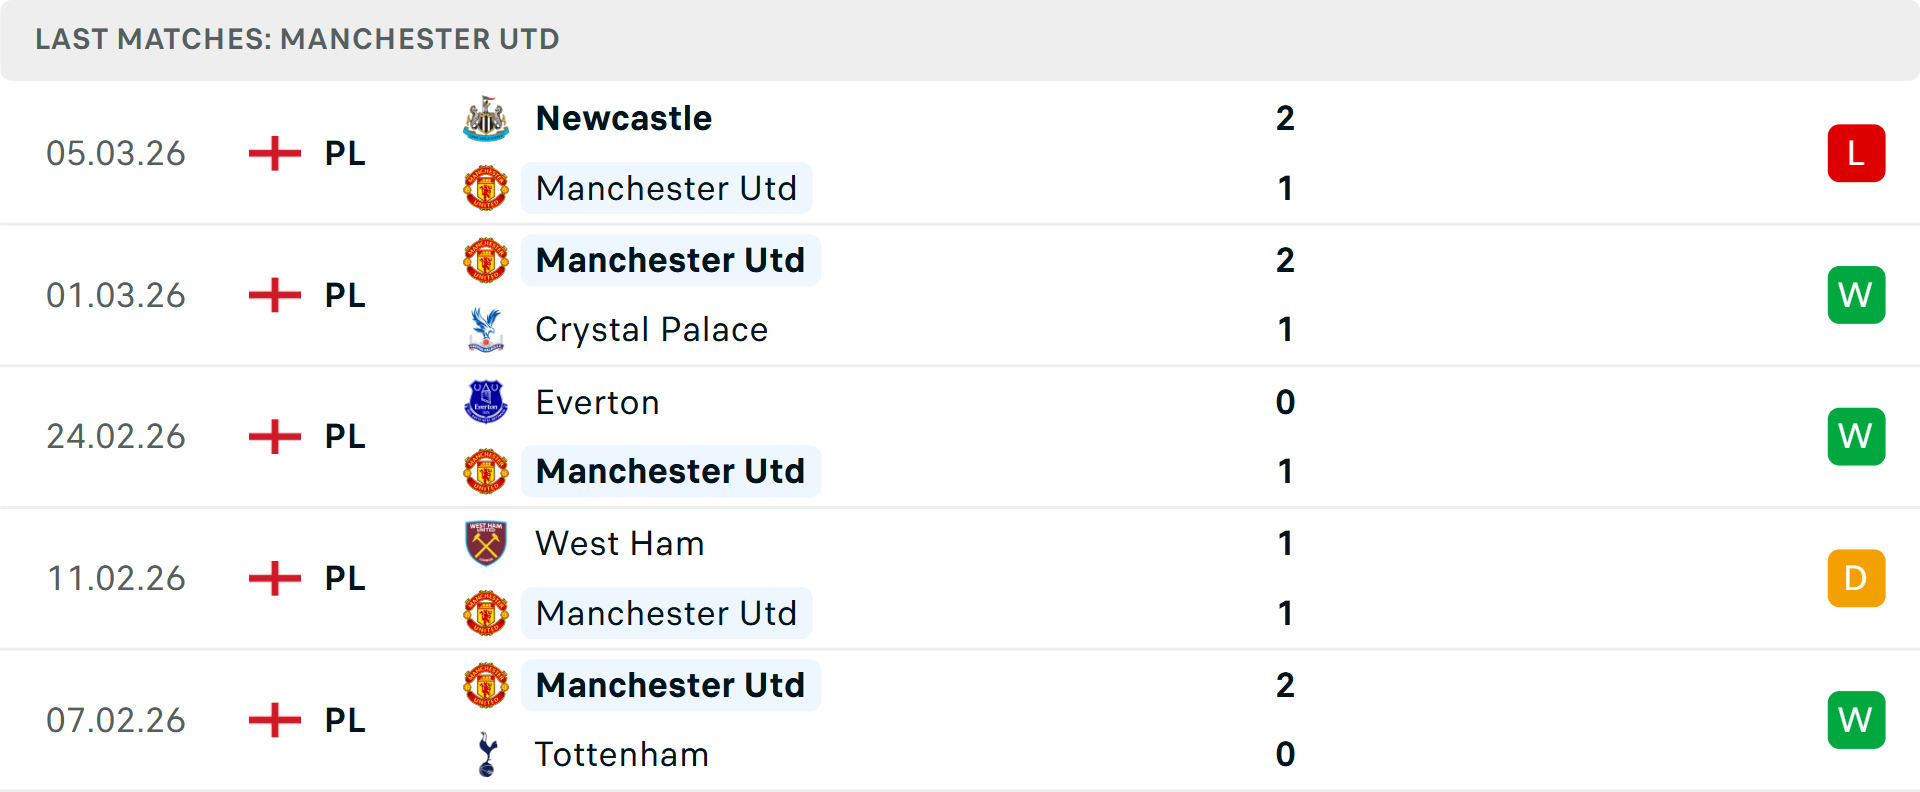Screen dimensions: 1920x792
Task: Click the Crystal Palace club crest
Action: pos(486,330)
